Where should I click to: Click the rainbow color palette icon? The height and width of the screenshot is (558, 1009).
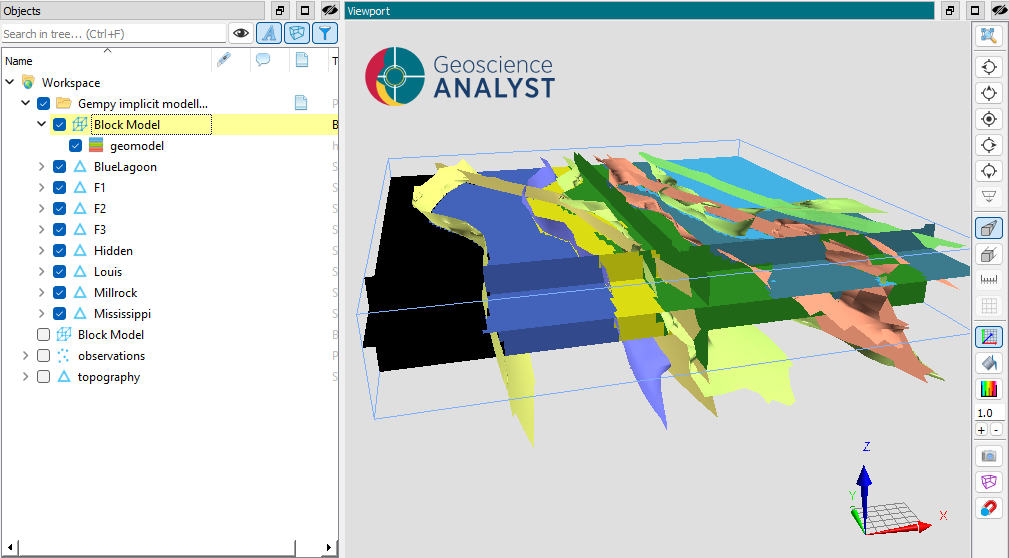tap(989, 389)
